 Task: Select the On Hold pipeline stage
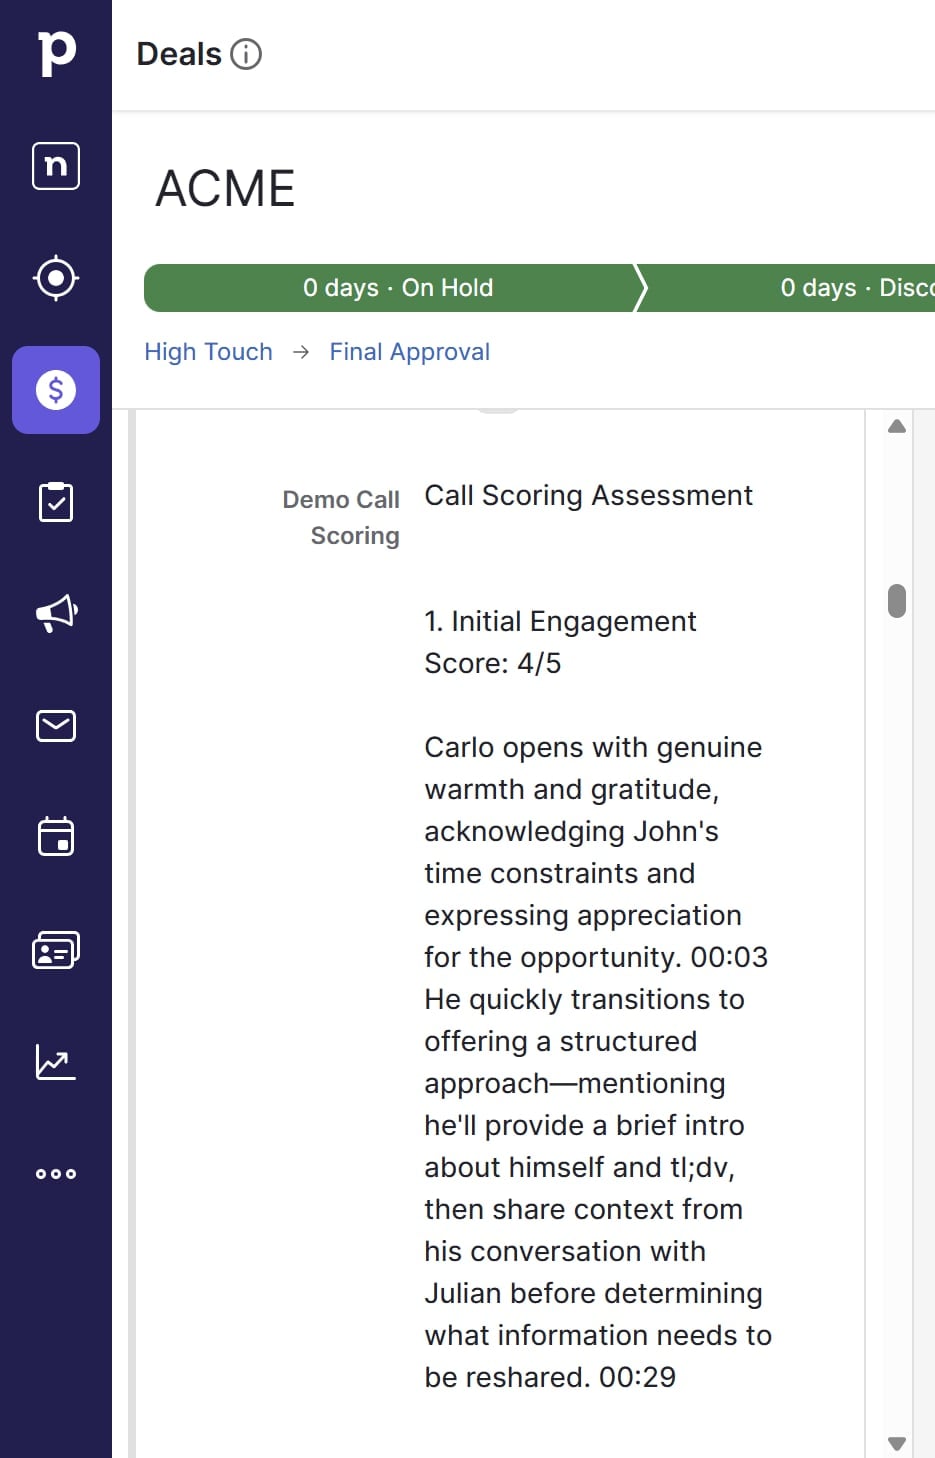(x=397, y=288)
